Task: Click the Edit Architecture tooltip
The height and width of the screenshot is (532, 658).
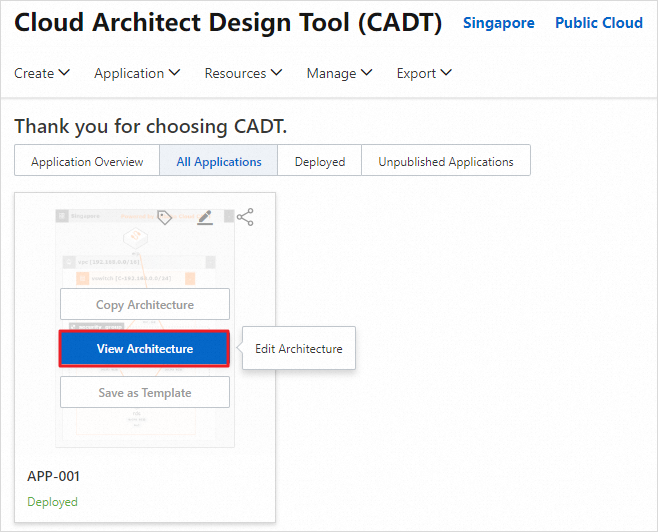Action: (299, 349)
